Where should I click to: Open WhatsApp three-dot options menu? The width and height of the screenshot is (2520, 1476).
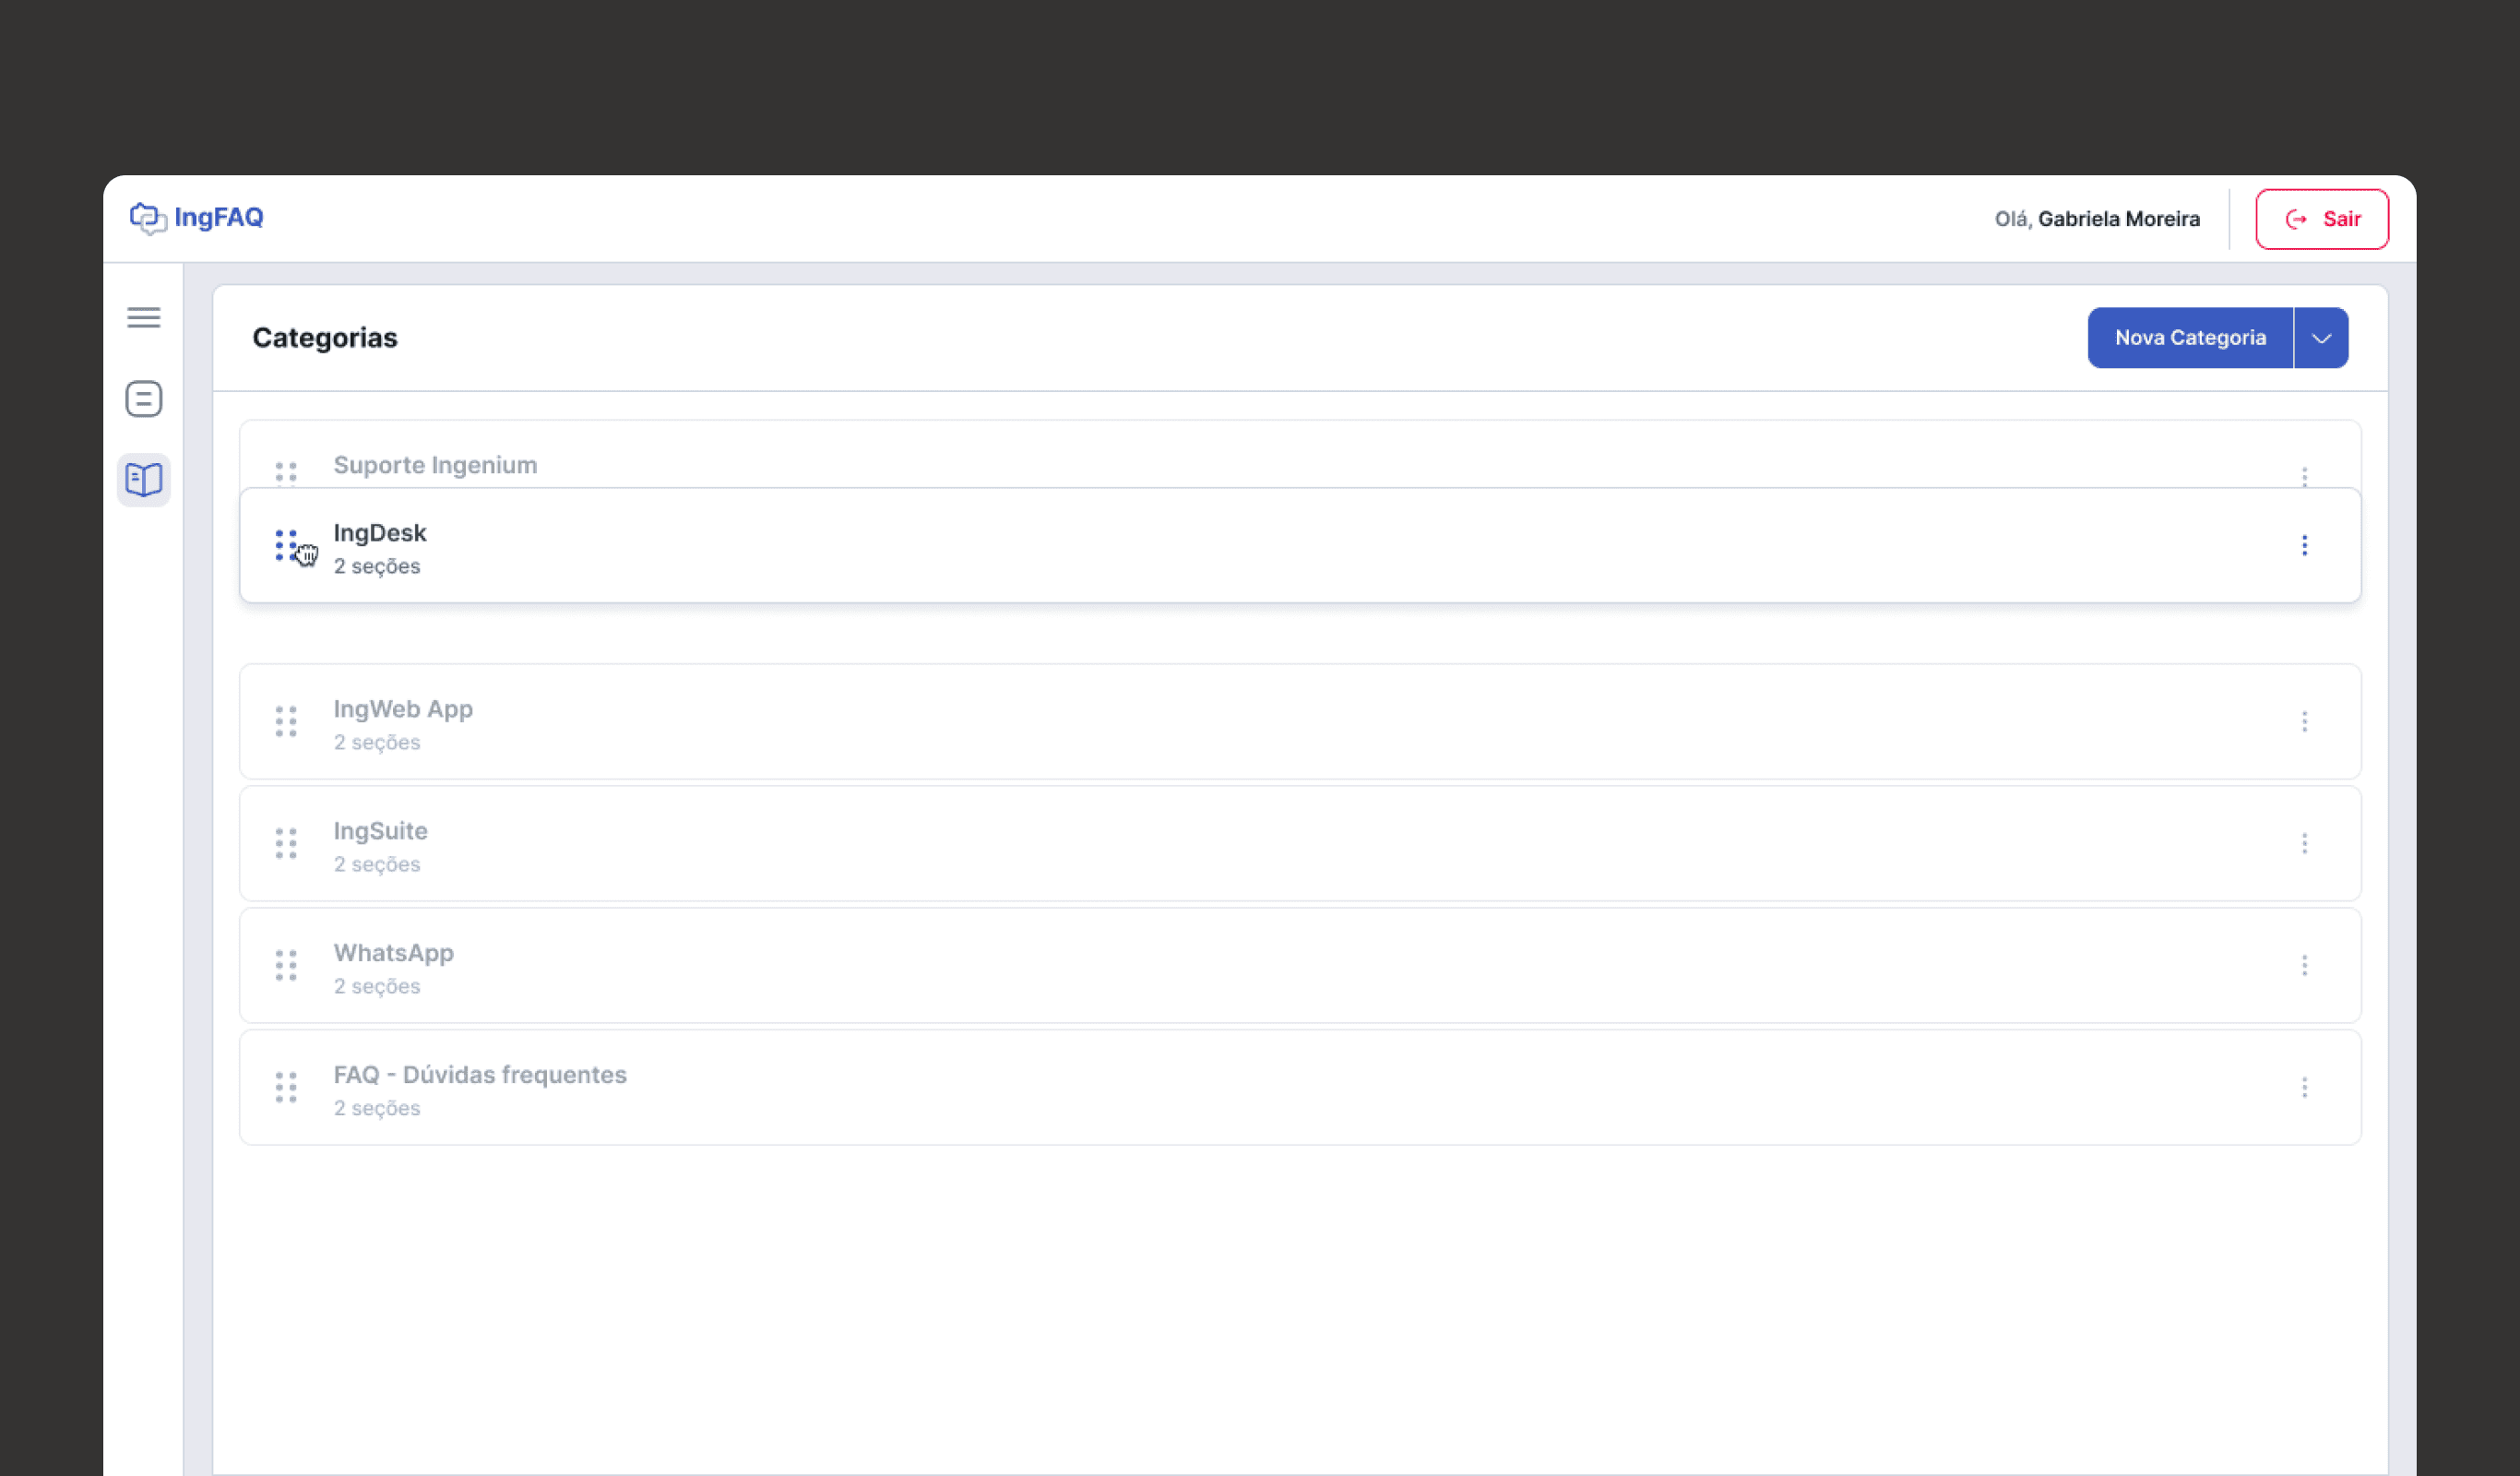2304,965
